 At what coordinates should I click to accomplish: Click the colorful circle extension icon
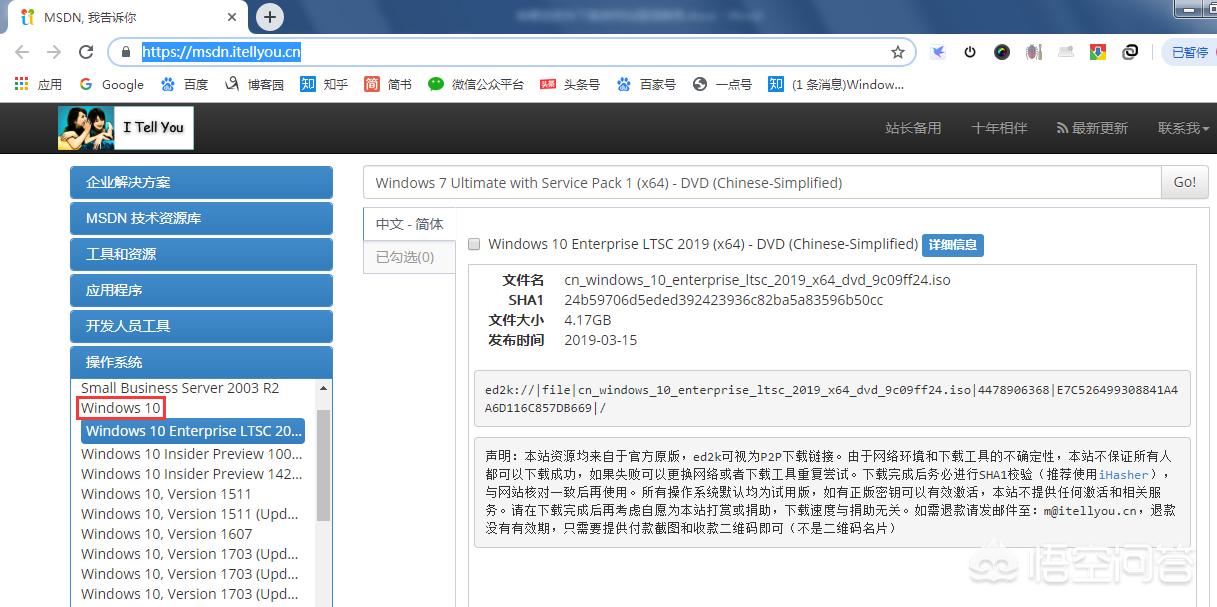click(x=1001, y=52)
